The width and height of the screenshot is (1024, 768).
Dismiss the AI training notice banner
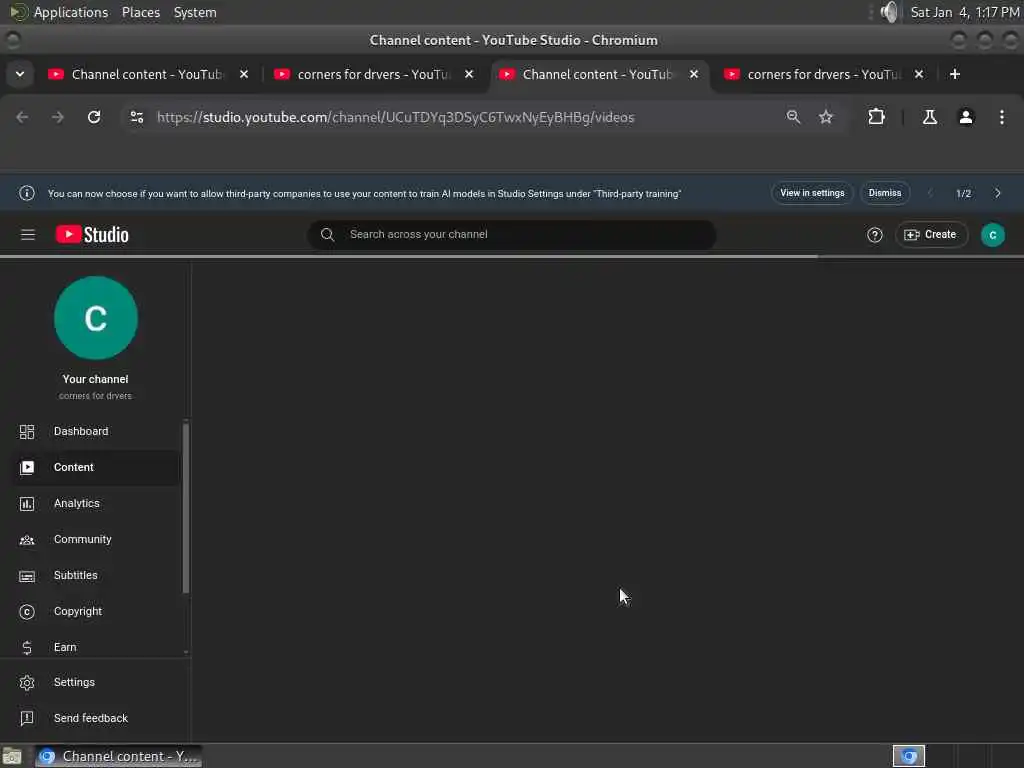[x=885, y=193]
